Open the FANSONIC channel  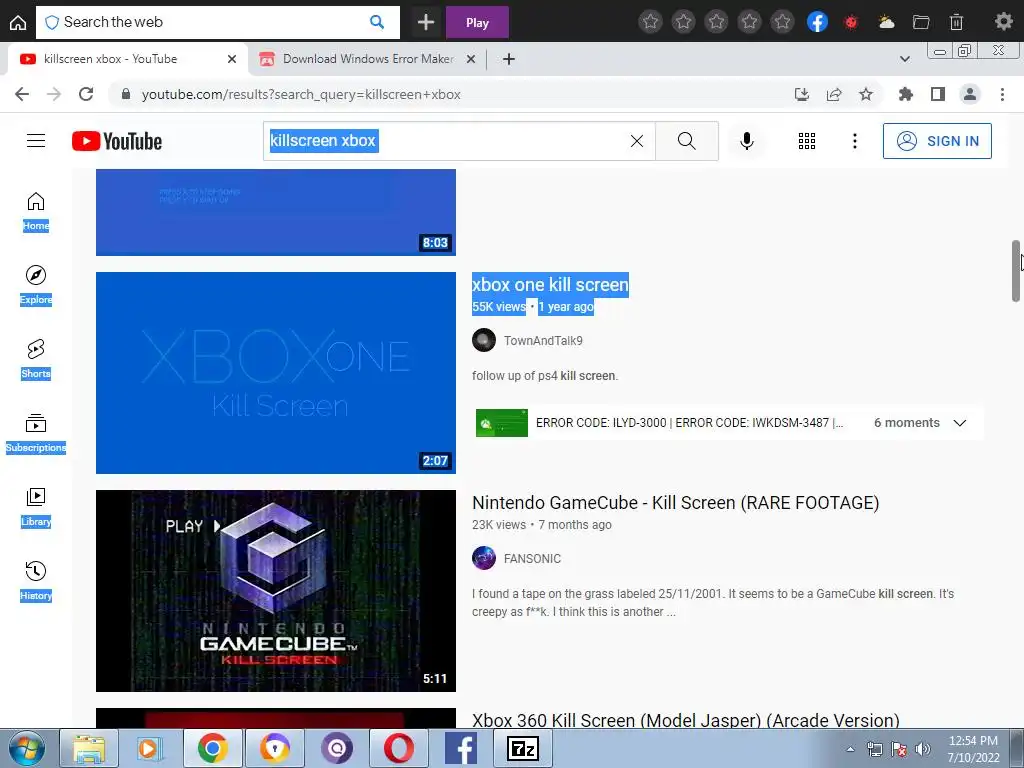click(x=532, y=558)
